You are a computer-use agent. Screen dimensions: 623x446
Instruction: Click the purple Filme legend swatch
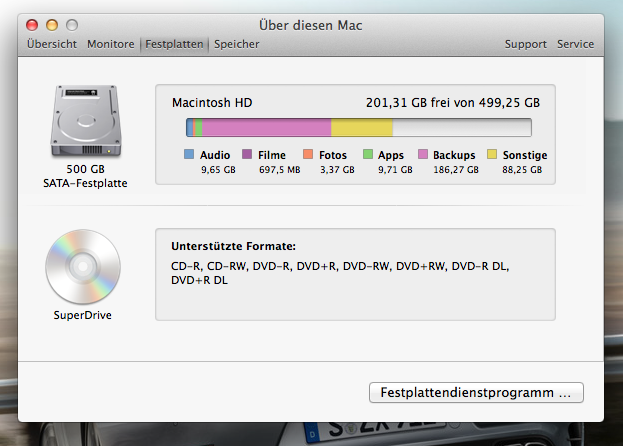click(x=247, y=154)
